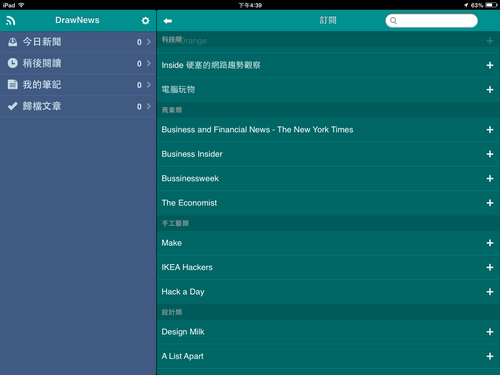
Task: Open 歸檔文章 section
Action: 78,106
